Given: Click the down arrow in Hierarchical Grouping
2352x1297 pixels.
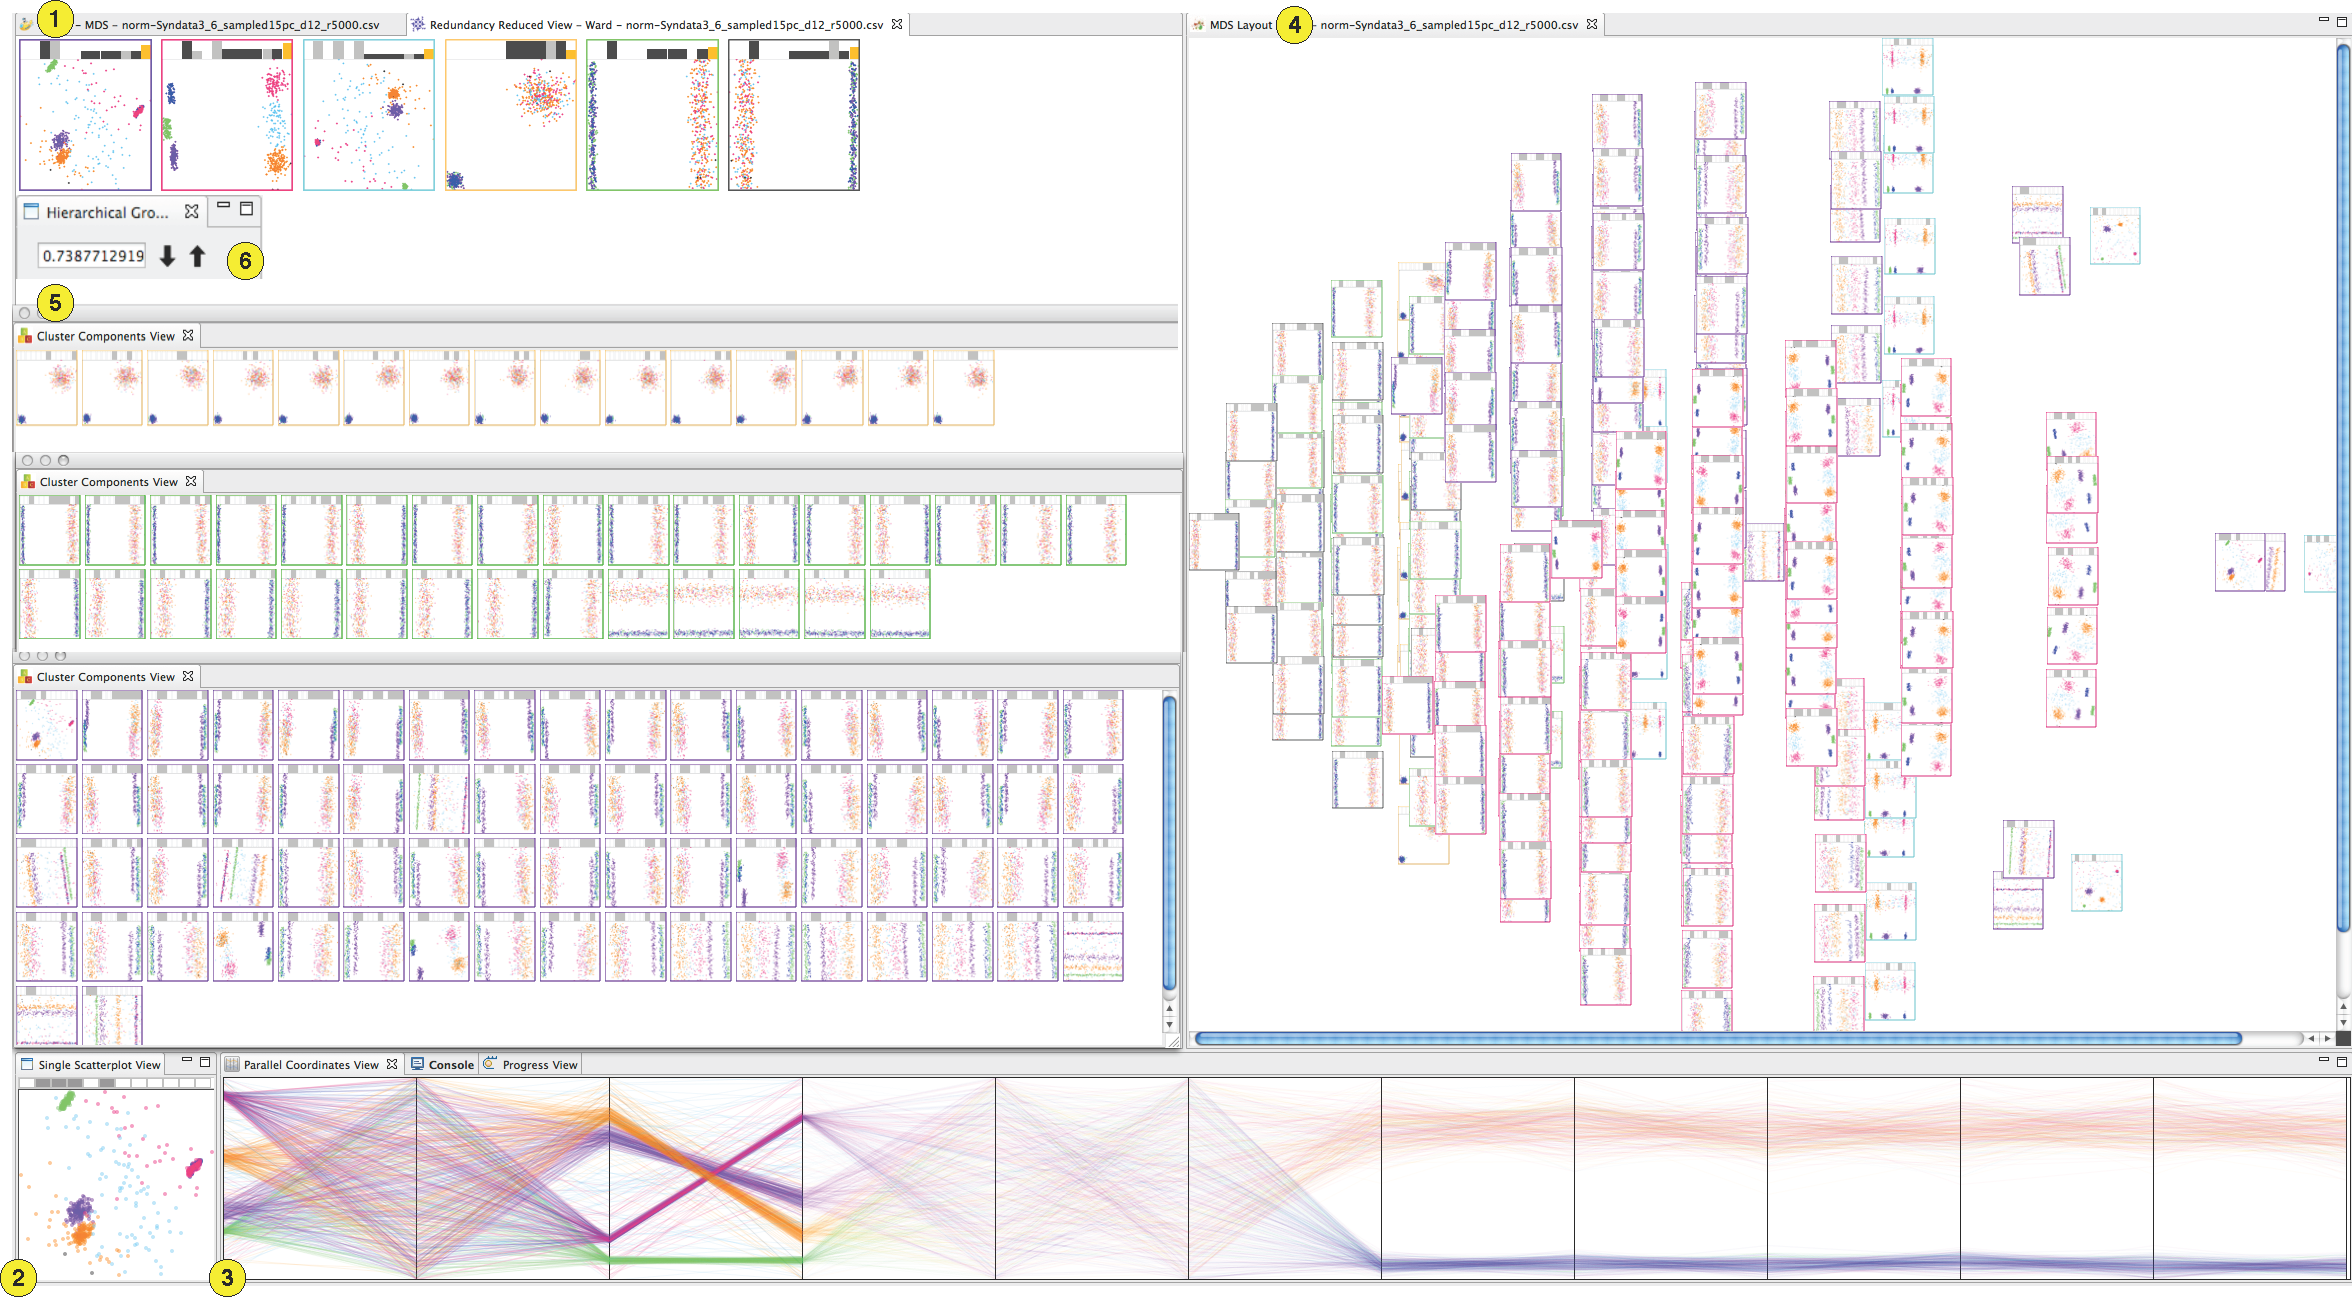Looking at the screenshot, I should click(167, 256).
